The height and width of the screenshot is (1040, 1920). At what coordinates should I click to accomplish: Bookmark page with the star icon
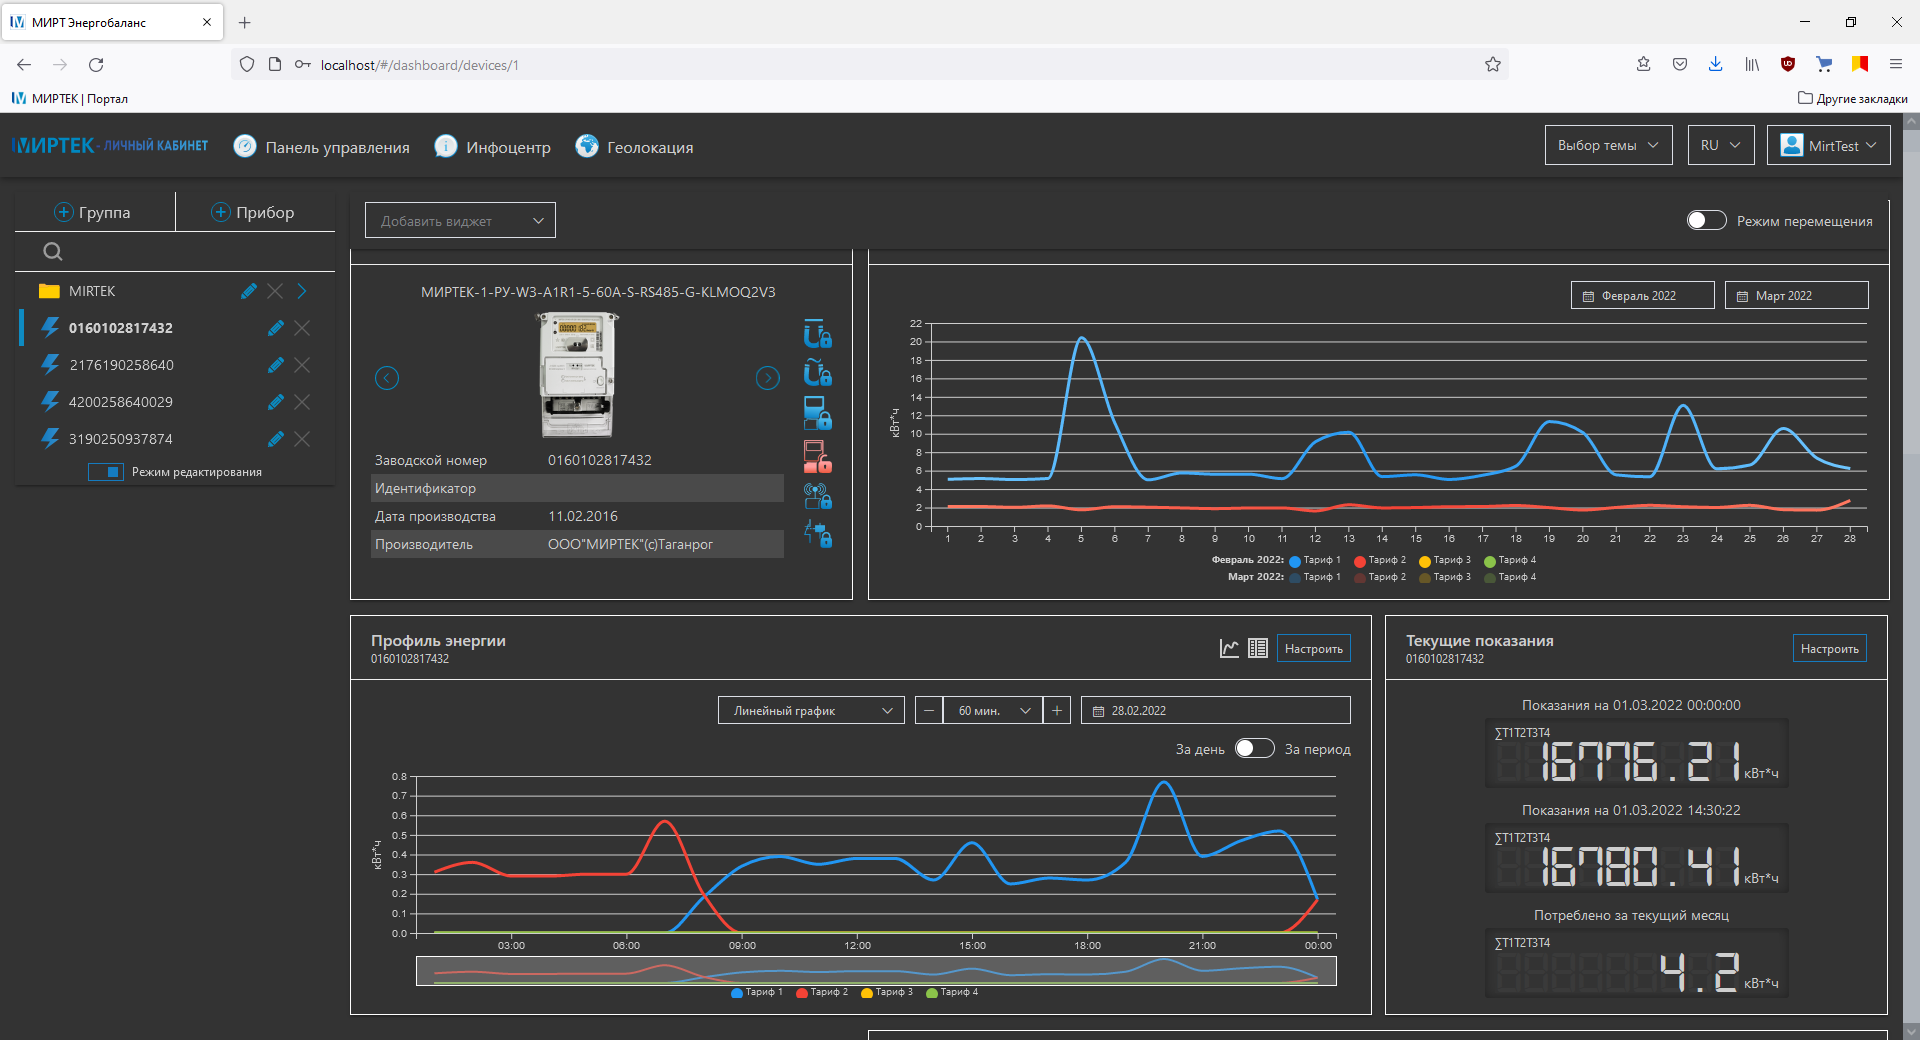(1493, 65)
